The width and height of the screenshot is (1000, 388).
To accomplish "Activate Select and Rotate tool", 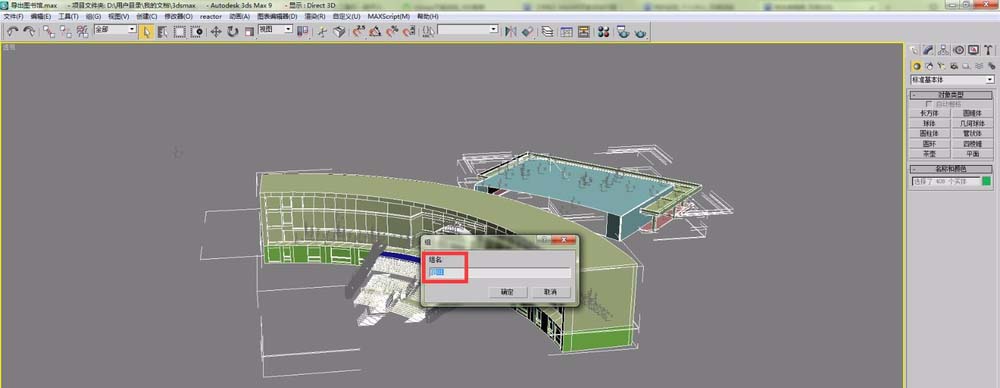I will [x=232, y=31].
